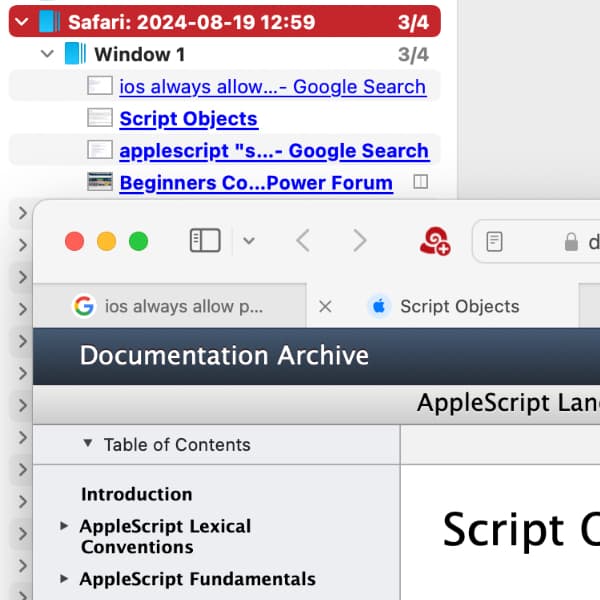Open the 'Beginners Co…Power Forum' link
The image size is (600, 600).
(x=256, y=183)
